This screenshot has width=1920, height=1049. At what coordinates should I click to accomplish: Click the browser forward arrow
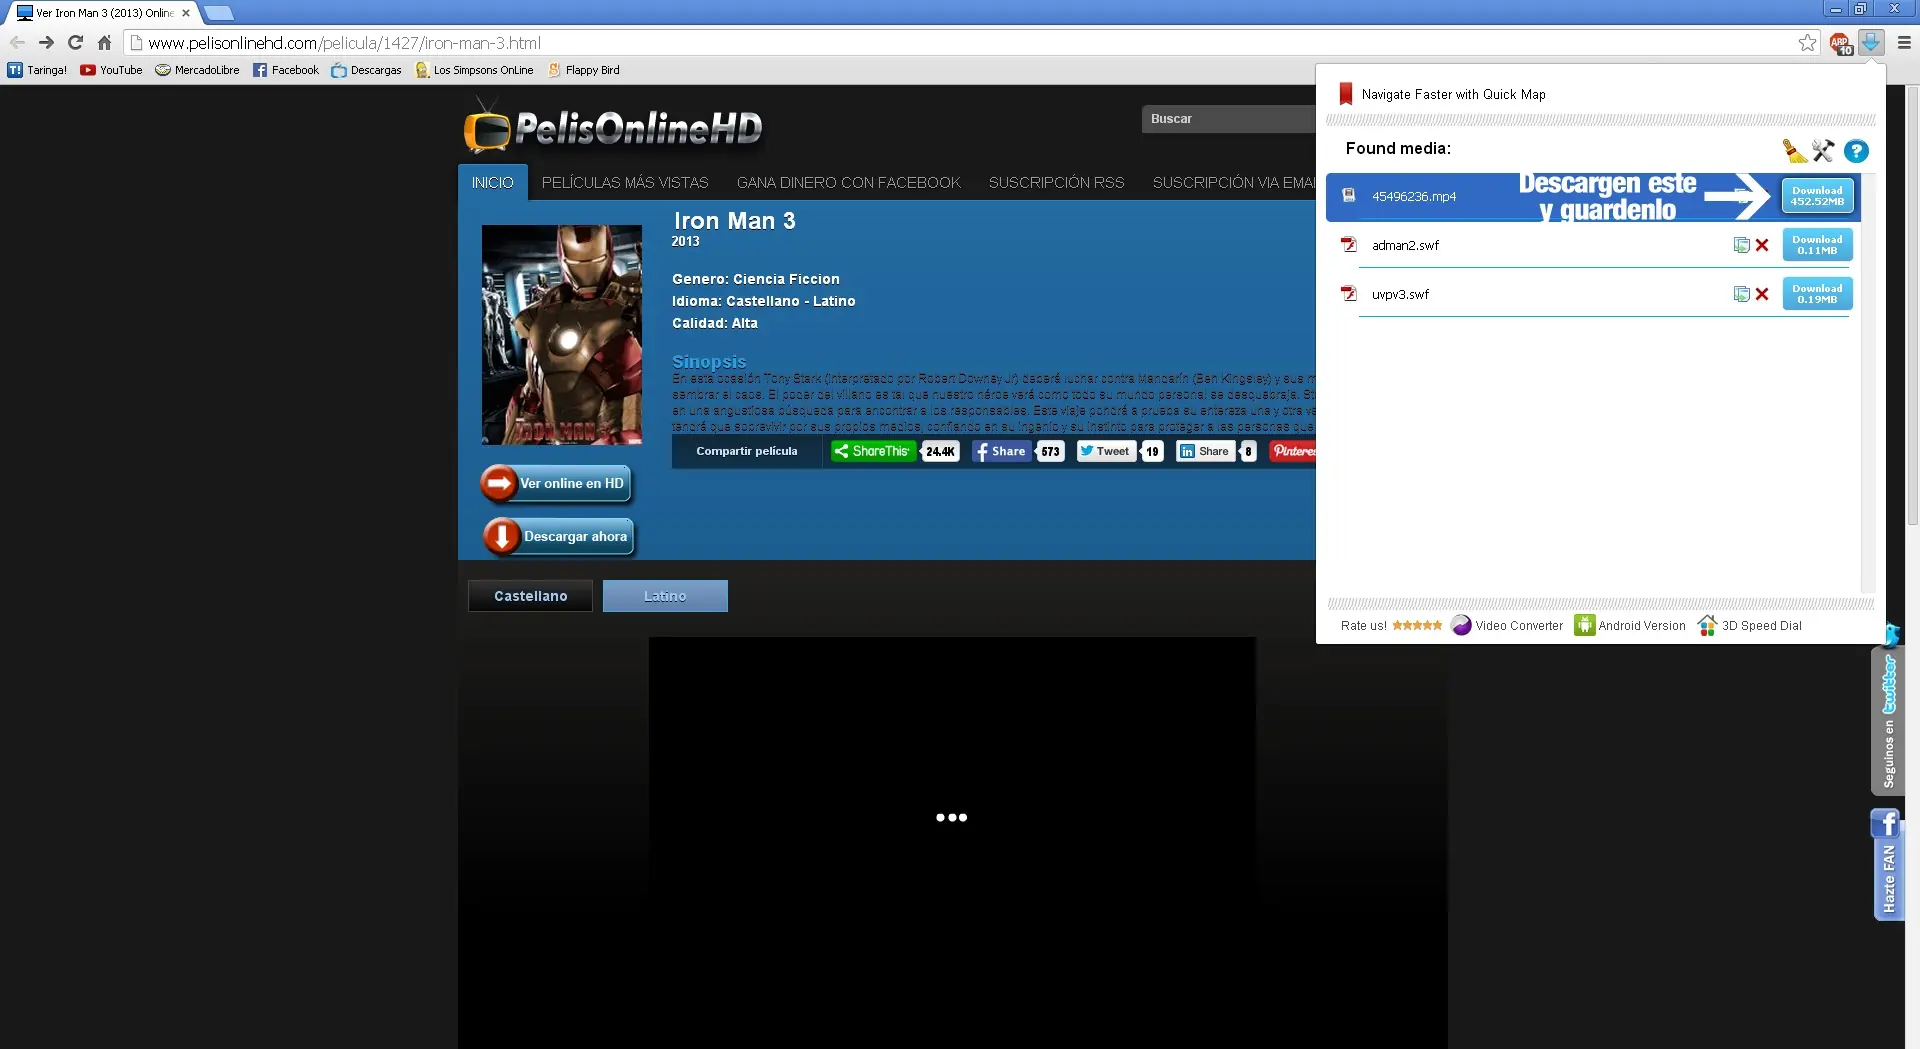(x=46, y=43)
